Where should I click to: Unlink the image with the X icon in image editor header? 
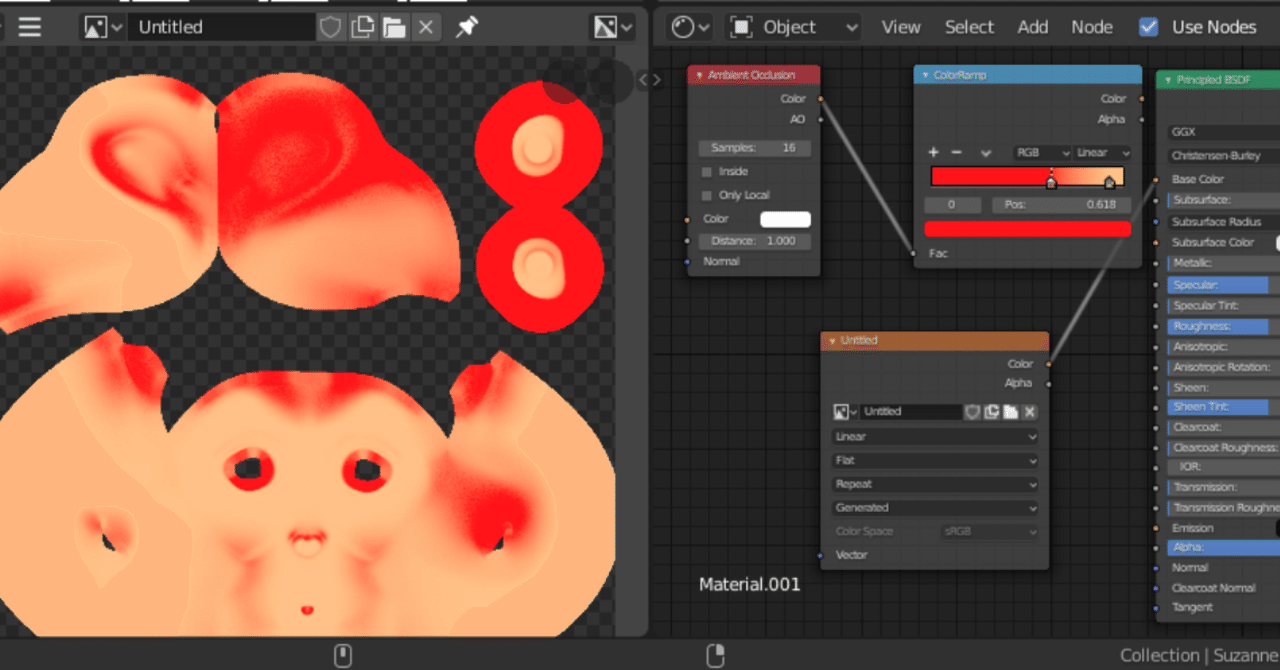click(425, 27)
